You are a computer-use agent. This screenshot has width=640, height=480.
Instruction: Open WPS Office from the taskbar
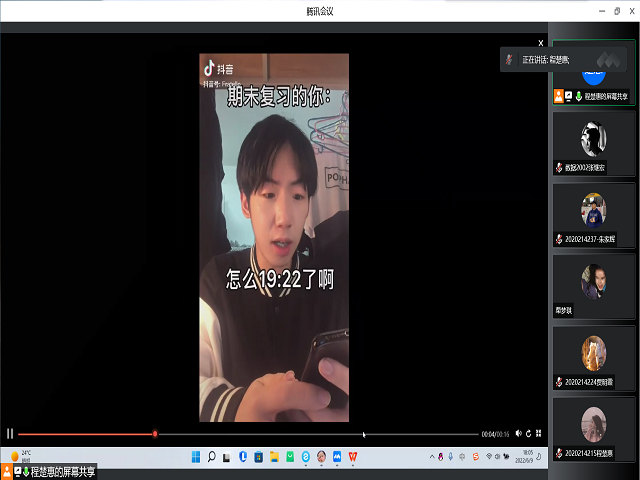[x=353, y=457]
